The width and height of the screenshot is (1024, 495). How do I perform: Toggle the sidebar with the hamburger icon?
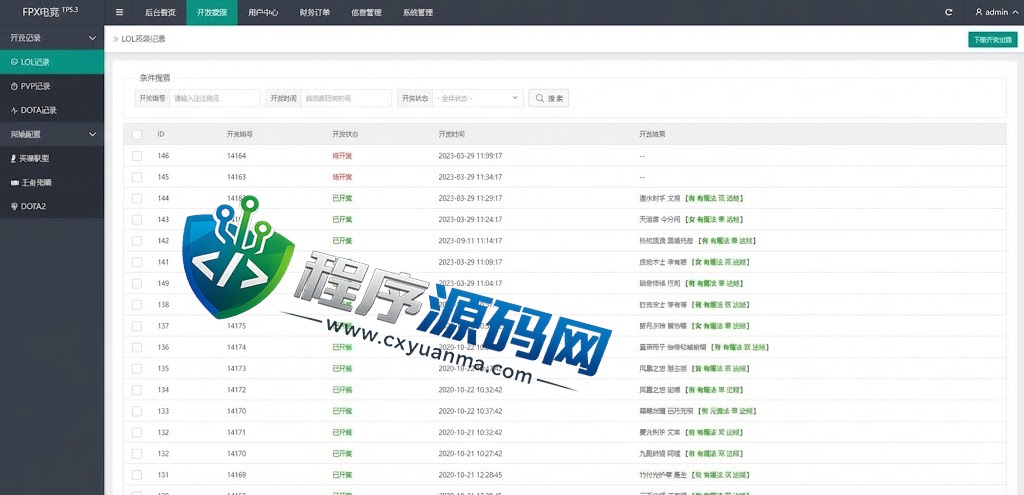pos(119,12)
